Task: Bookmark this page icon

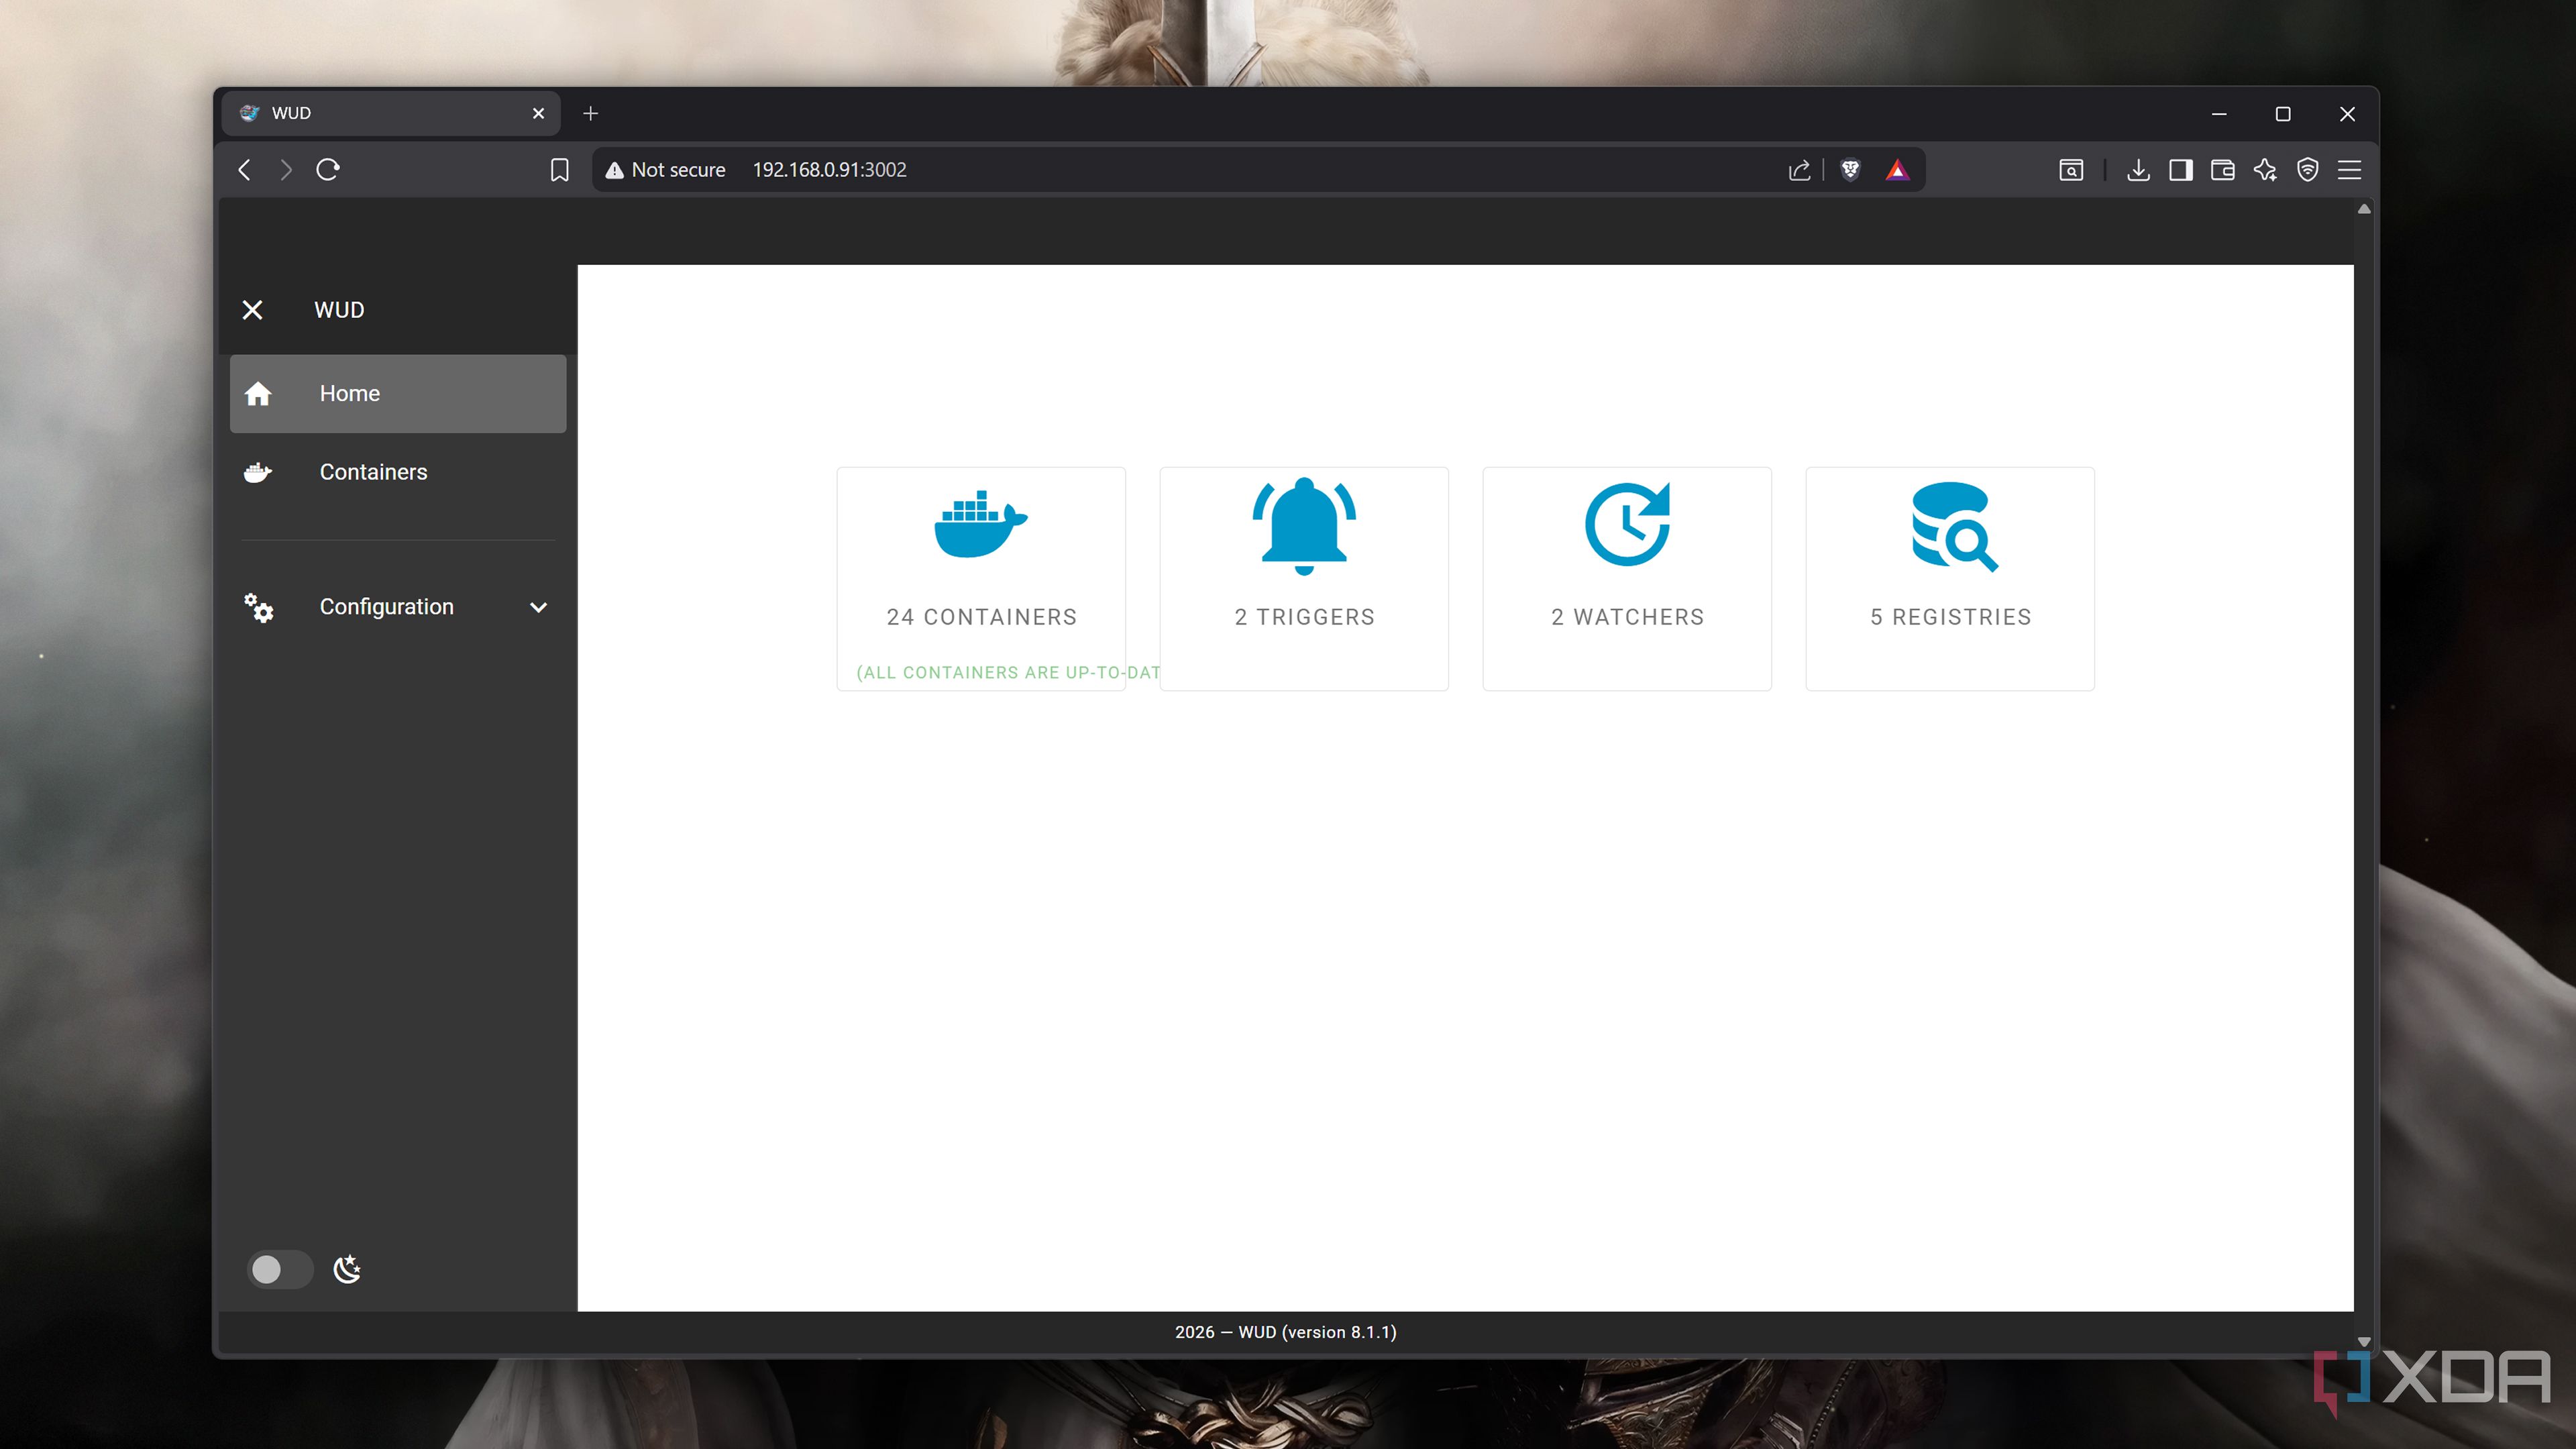Action: click(x=560, y=170)
